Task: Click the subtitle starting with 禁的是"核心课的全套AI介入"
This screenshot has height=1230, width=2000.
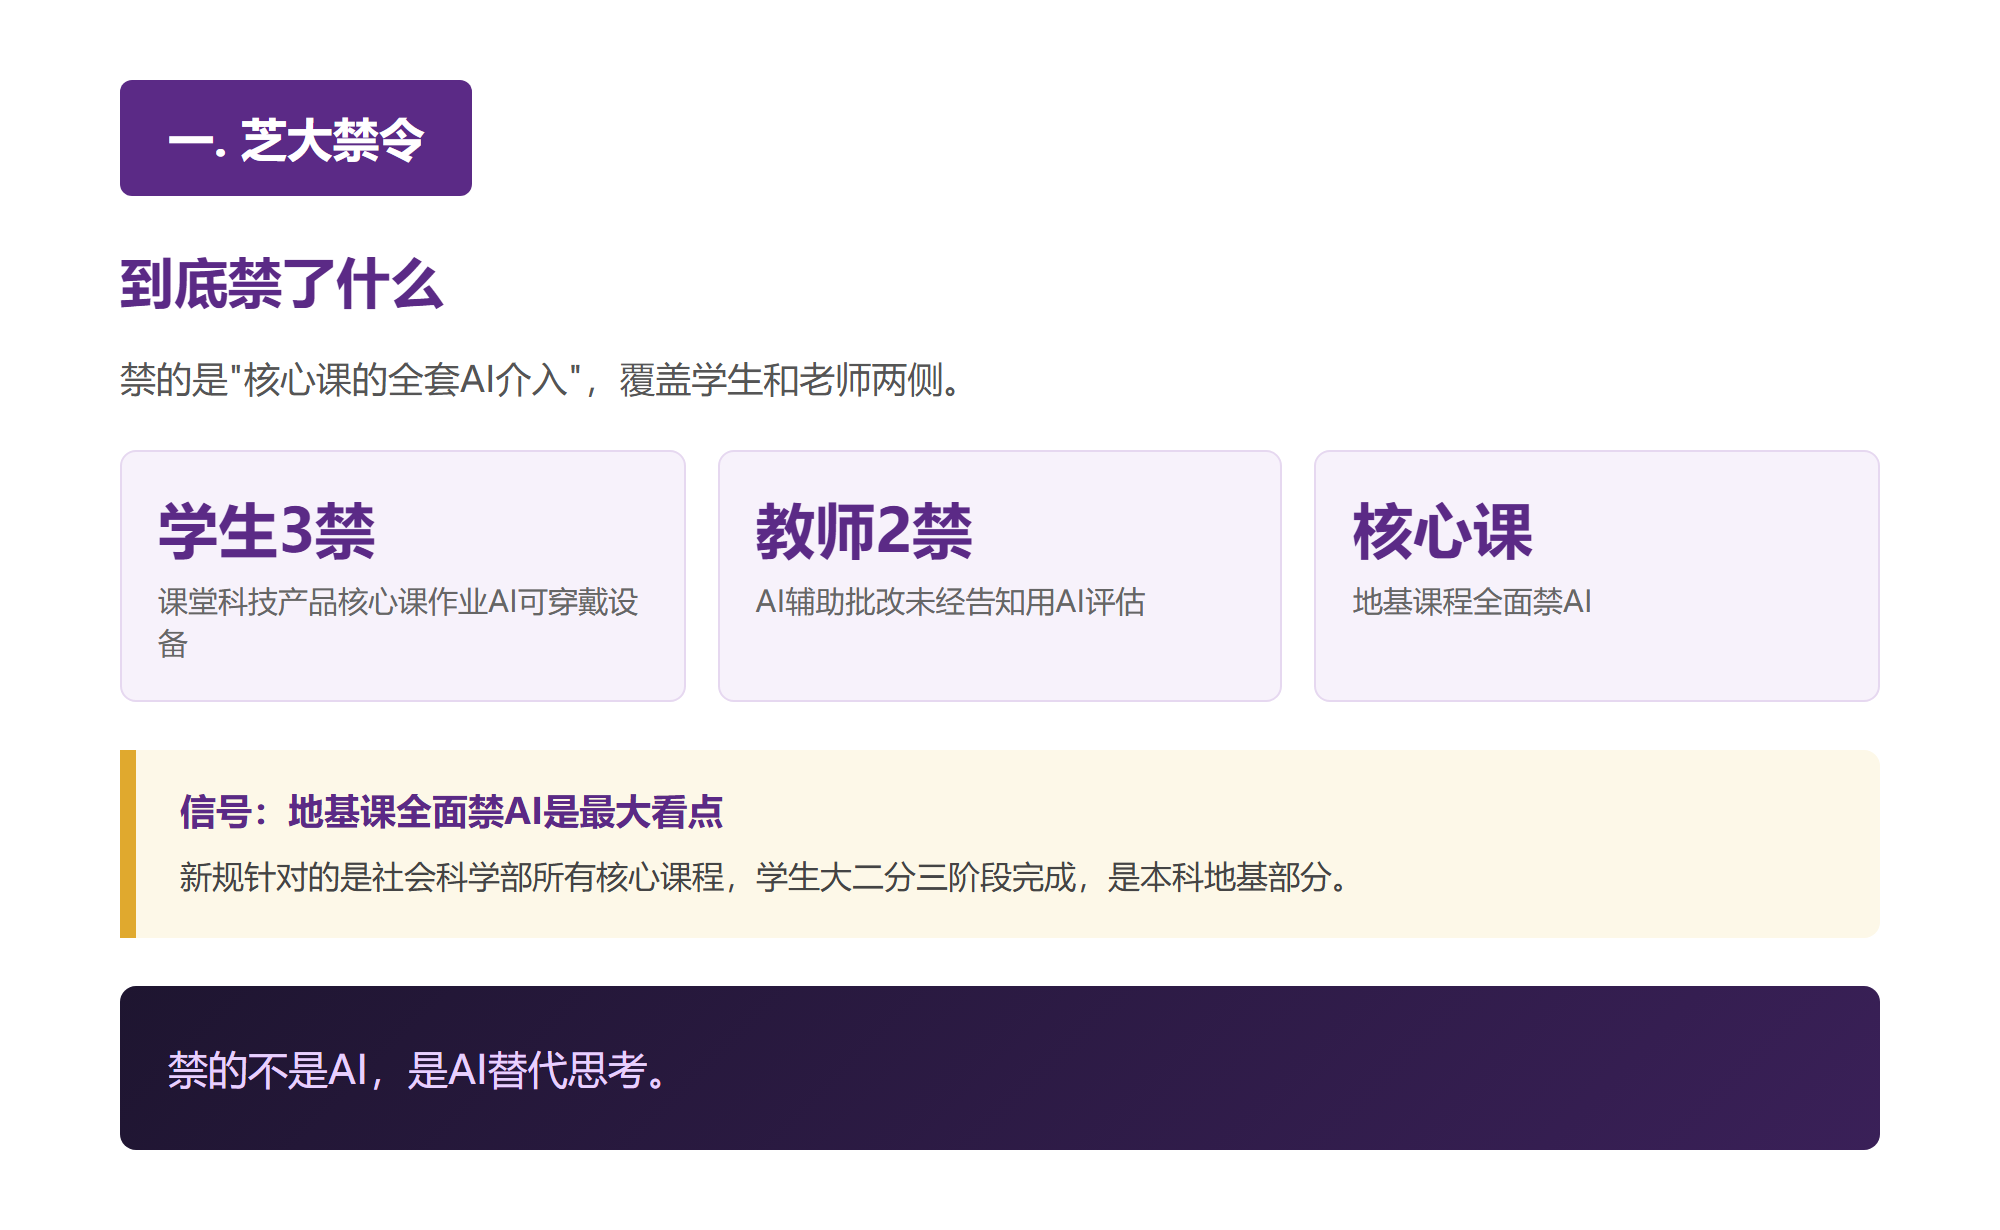Action: click(540, 380)
